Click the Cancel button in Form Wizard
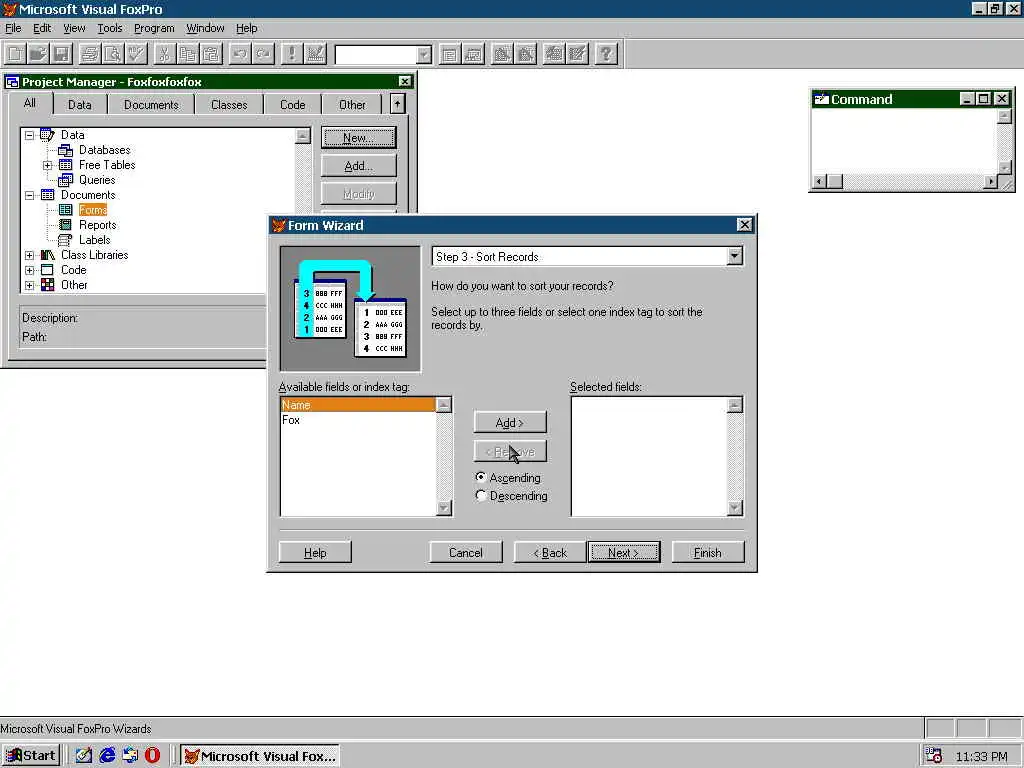 [x=466, y=552]
